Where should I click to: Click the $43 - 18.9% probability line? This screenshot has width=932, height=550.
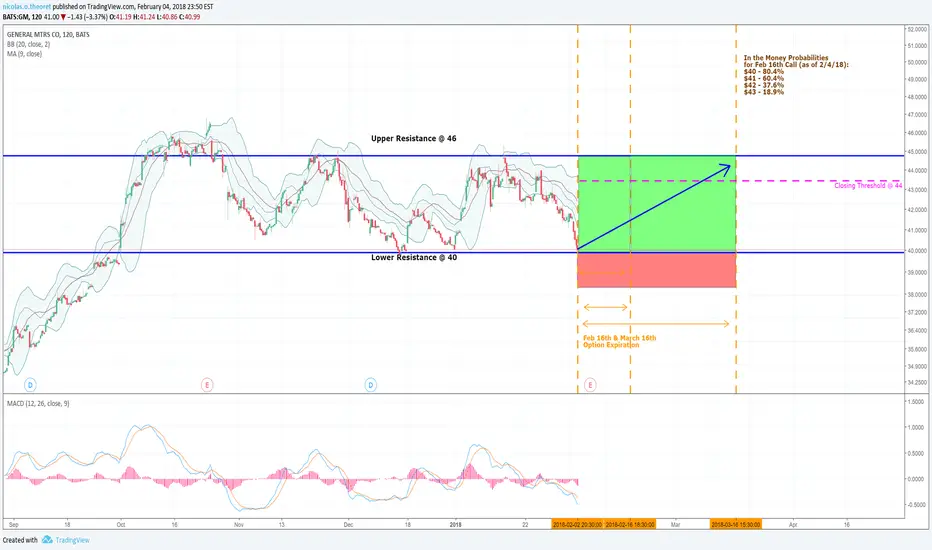pos(764,92)
